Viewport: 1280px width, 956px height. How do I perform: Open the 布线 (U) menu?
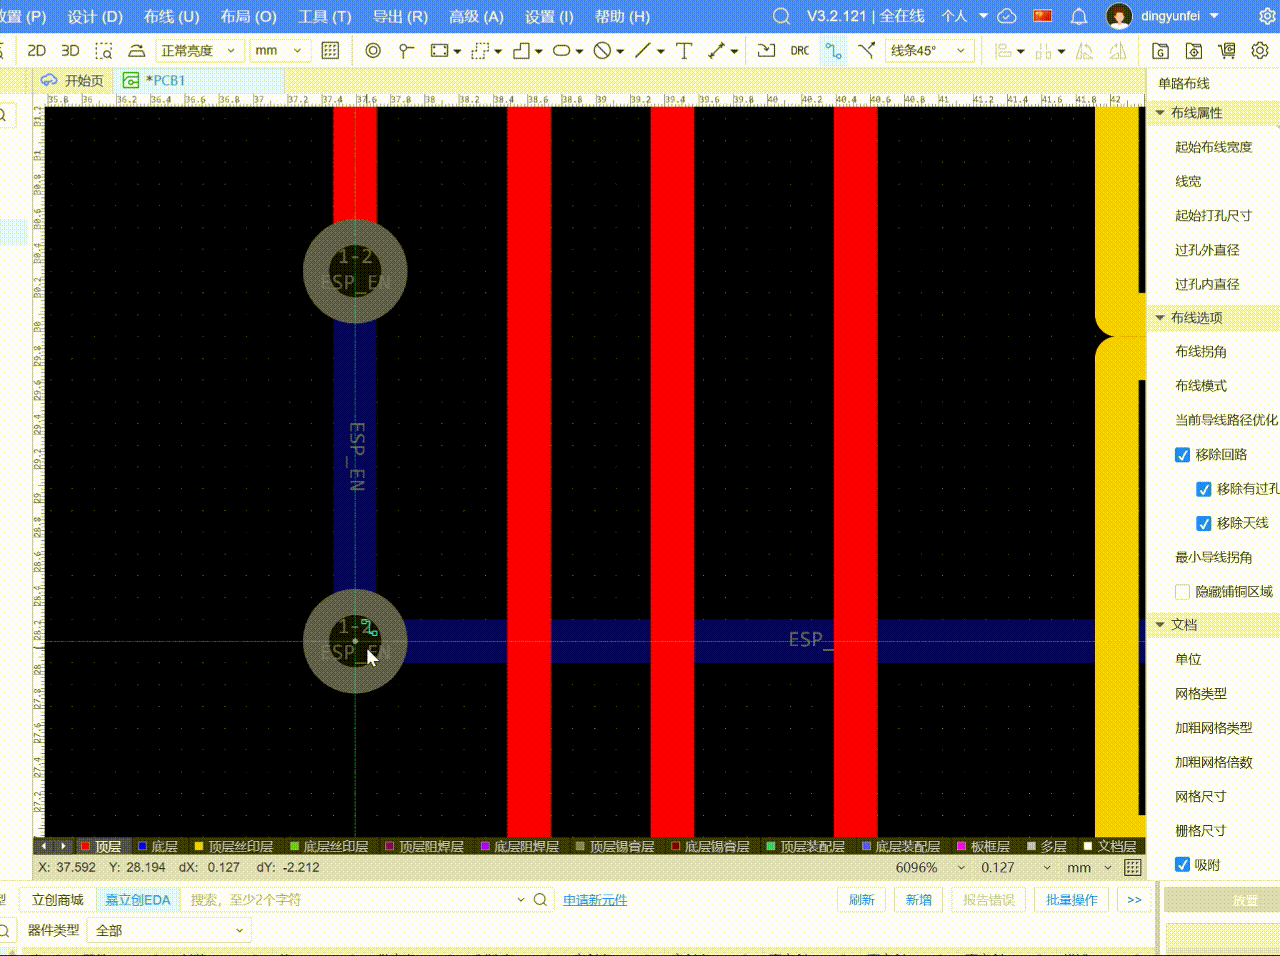point(171,16)
